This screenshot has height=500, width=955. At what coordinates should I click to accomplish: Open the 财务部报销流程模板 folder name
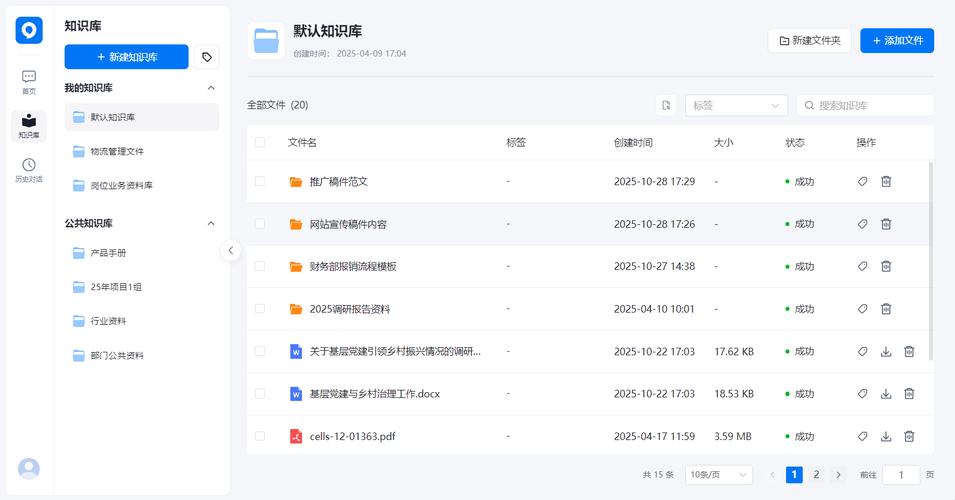pos(353,266)
